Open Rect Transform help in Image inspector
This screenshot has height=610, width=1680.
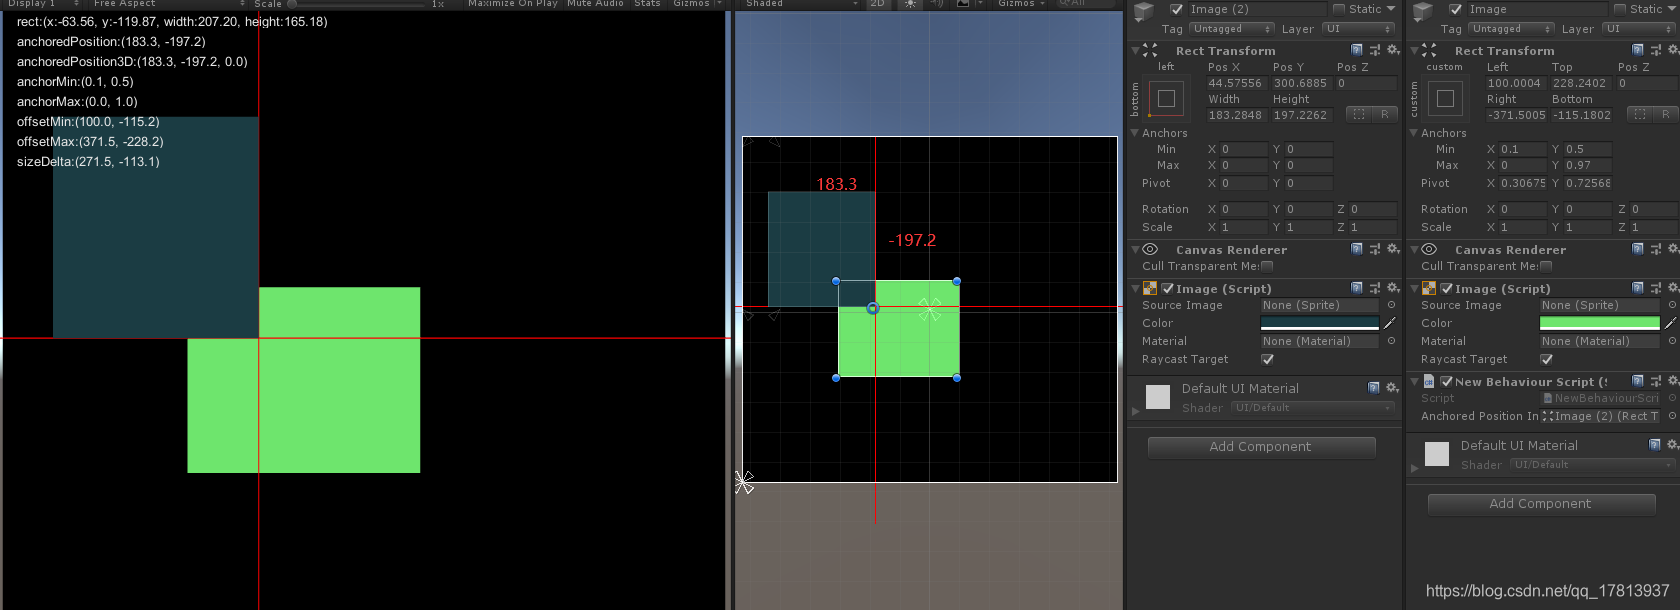1637,50
